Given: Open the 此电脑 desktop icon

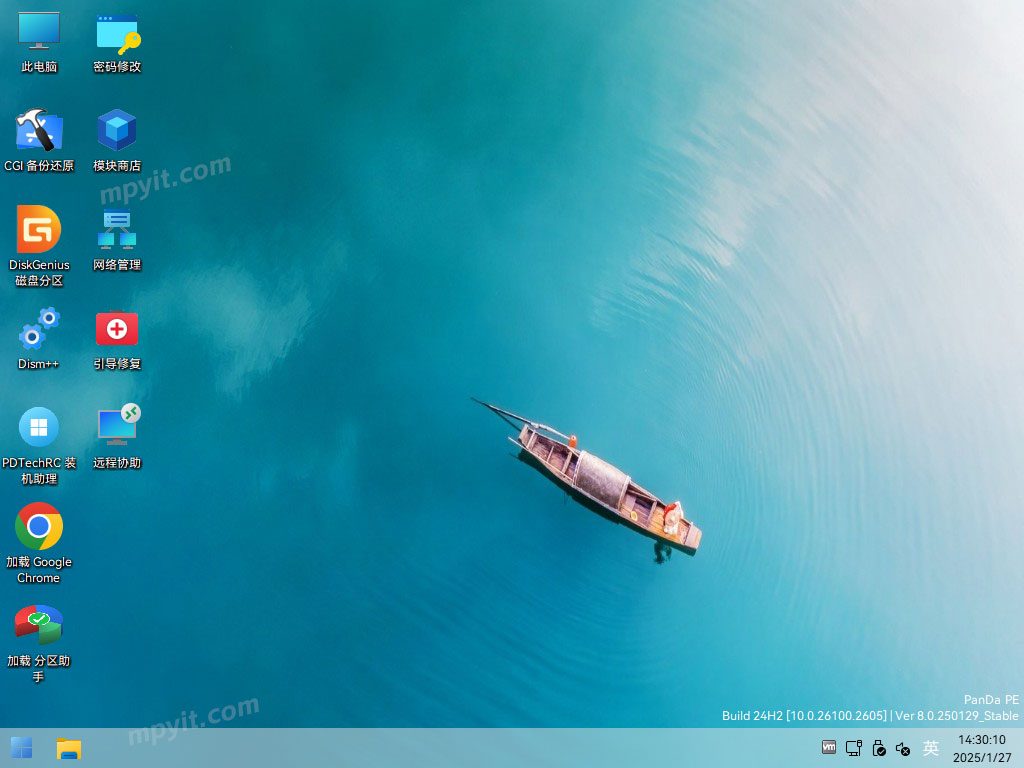Looking at the screenshot, I should (39, 42).
